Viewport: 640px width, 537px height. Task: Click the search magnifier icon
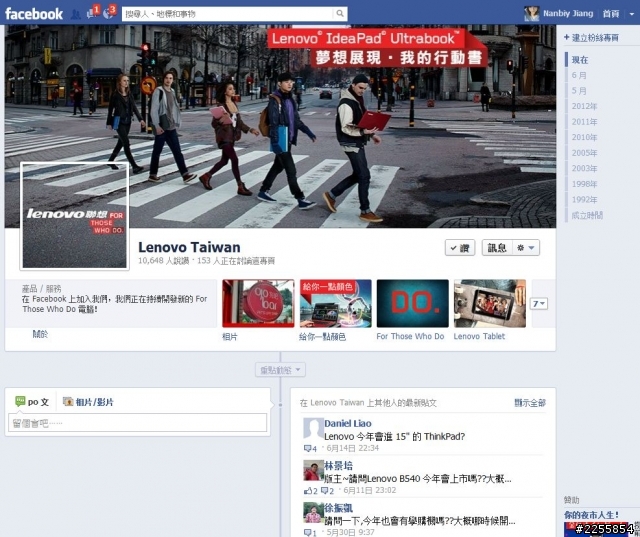click(340, 14)
